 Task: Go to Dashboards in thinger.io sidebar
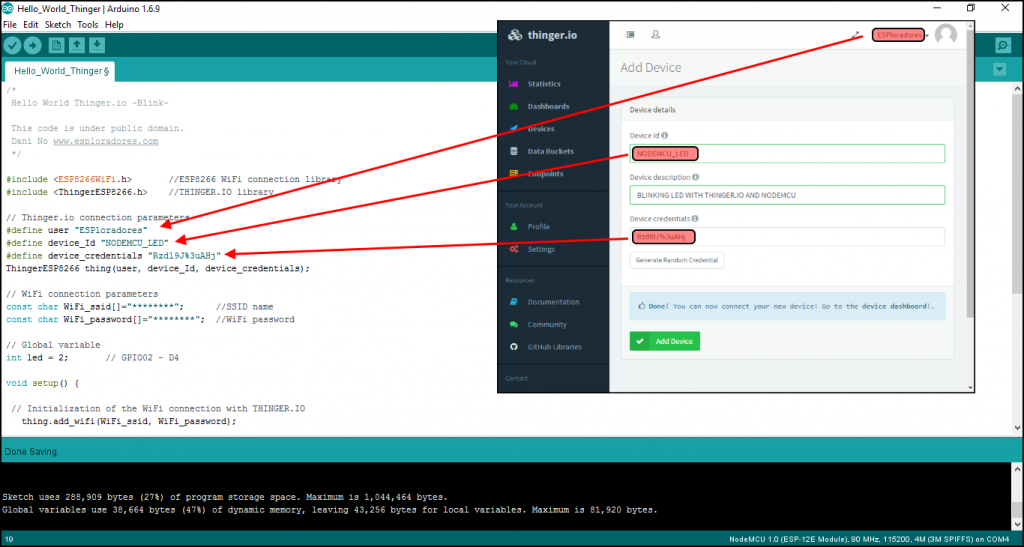pos(548,106)
